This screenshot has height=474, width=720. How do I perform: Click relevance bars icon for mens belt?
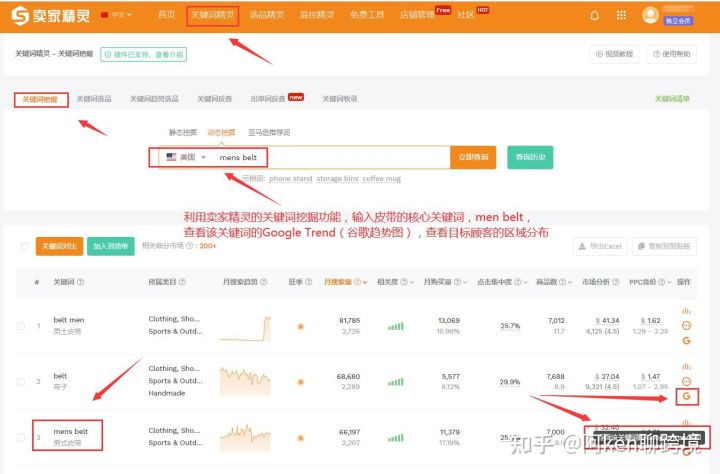pyautogui.click(x=395, y=438)
